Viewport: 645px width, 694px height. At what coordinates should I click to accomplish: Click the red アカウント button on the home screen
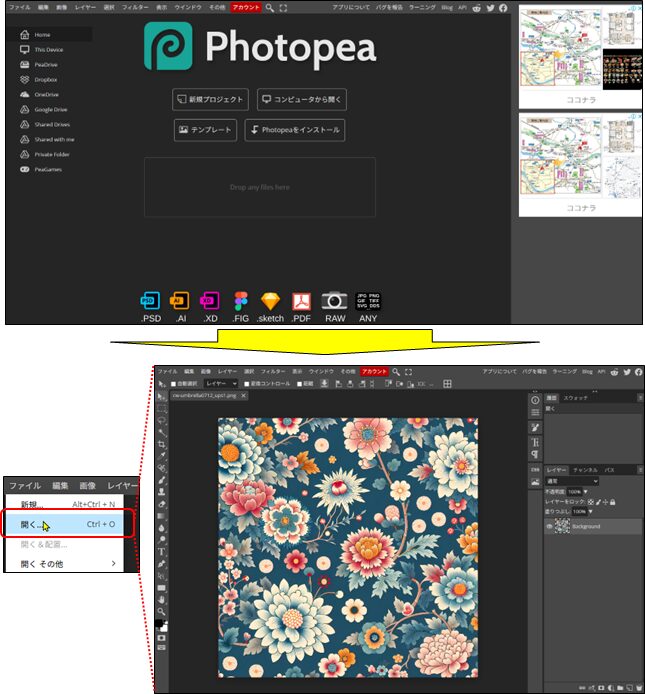246,8
